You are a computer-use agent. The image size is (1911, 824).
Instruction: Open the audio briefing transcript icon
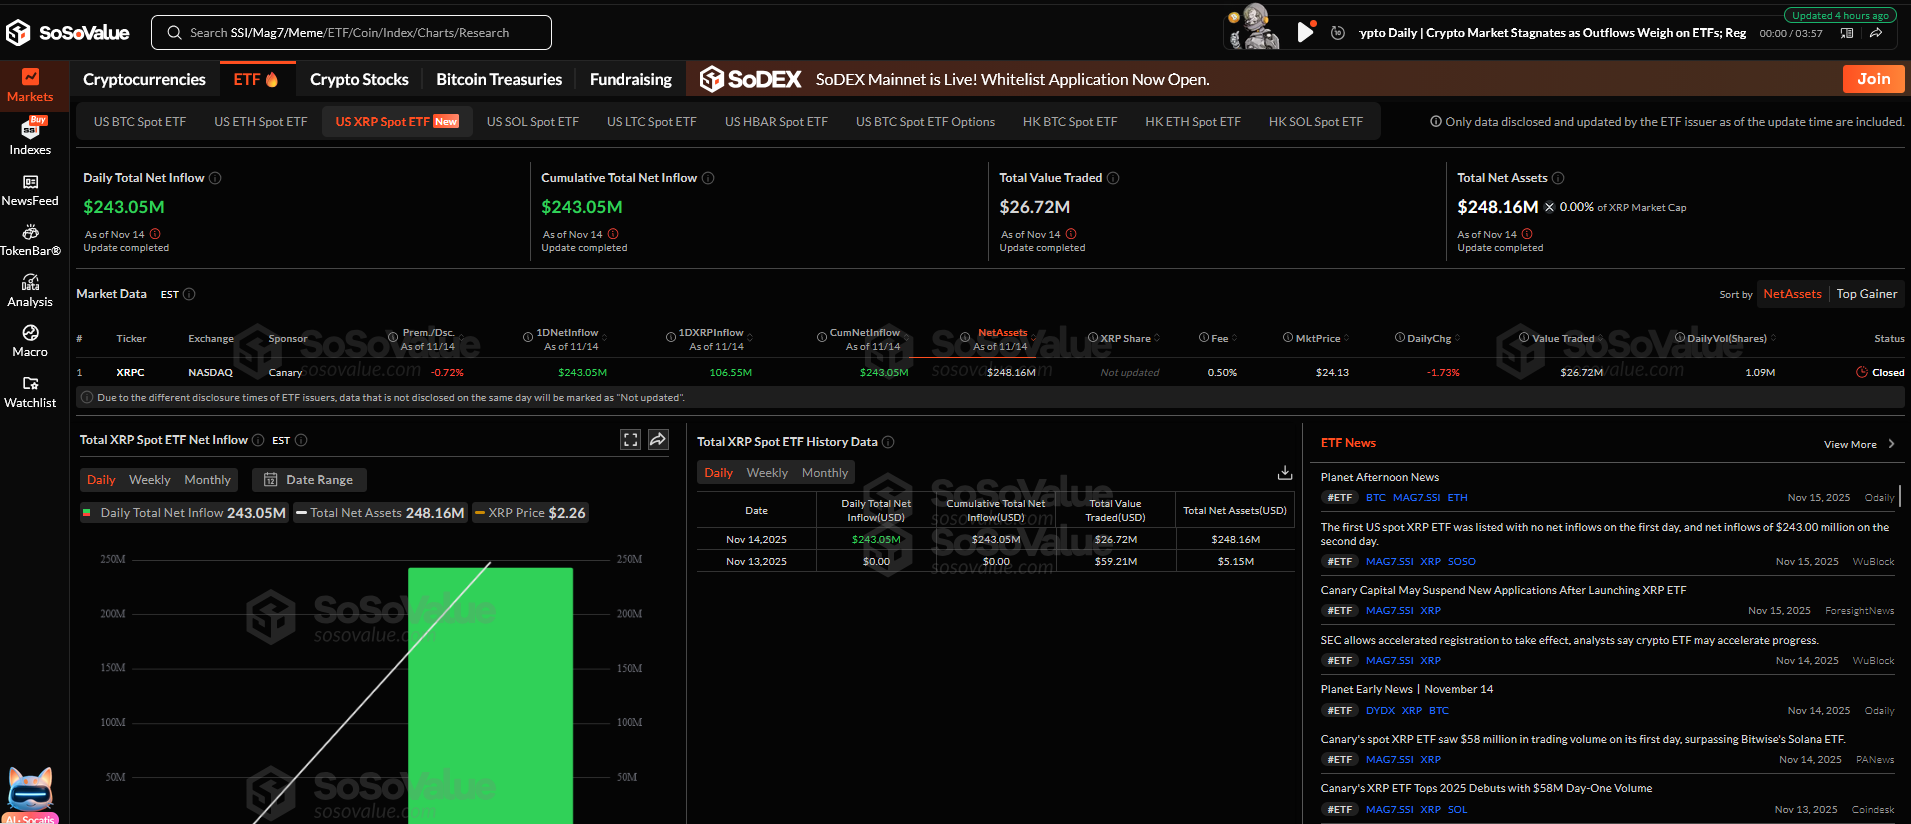pos(1847,33)
